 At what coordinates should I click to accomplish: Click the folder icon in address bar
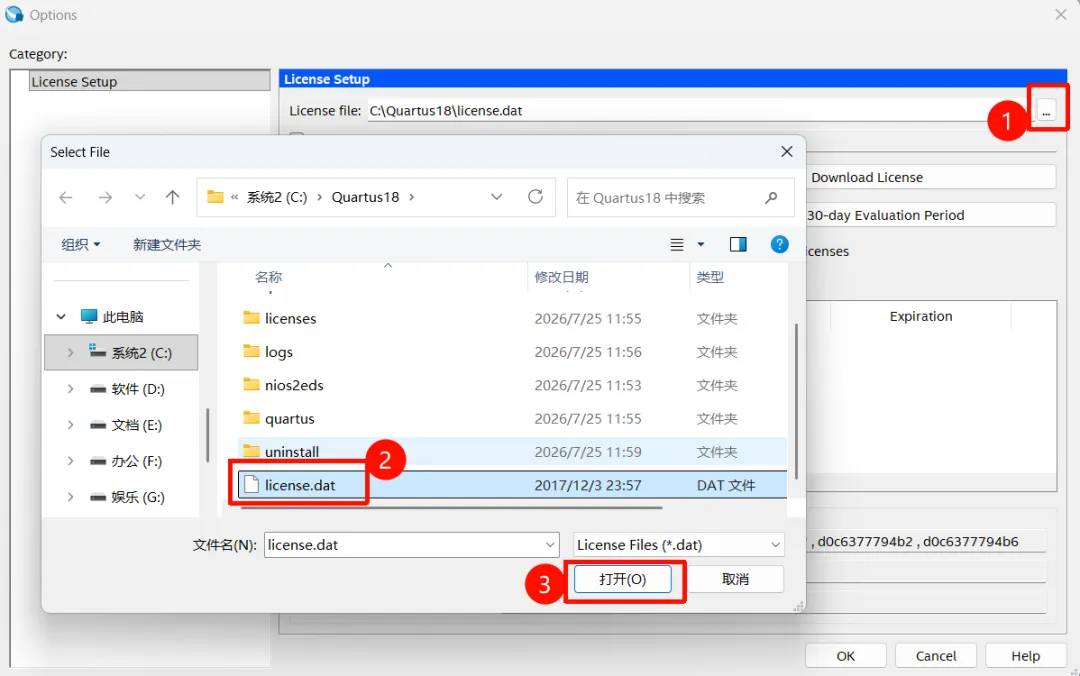click(x=216, y=197)
